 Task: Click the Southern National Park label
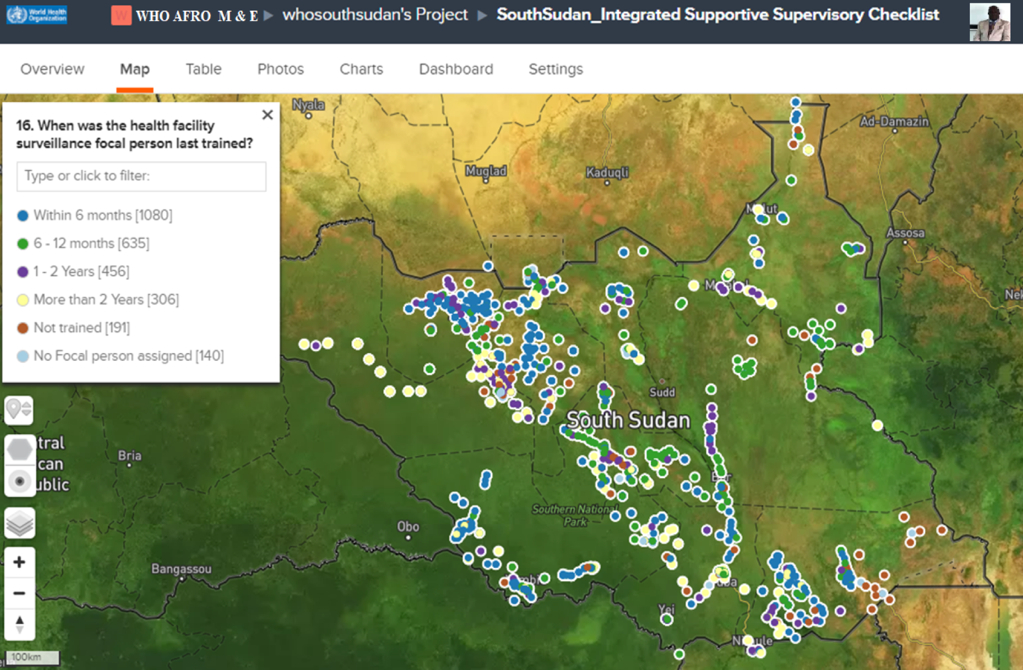(x=574, y=515)
